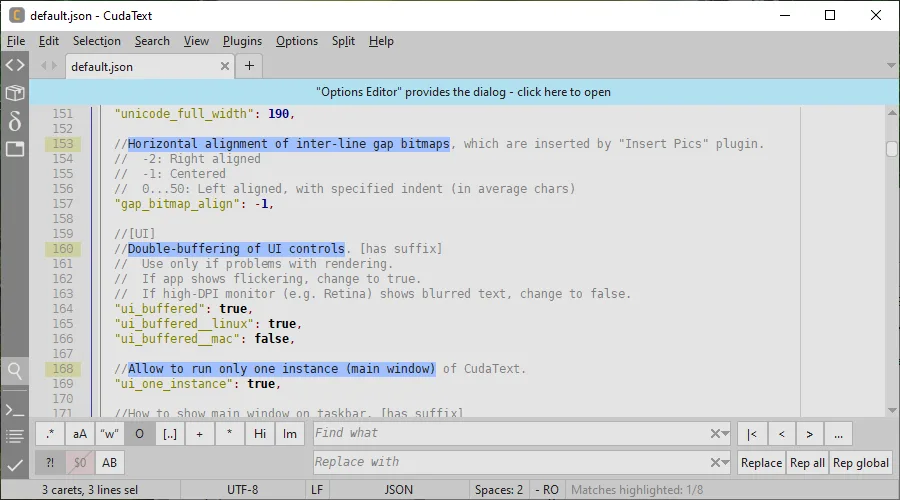This screenshot has width=900, height=500.
Task: Open the Search menu
Action: [152, 41]
